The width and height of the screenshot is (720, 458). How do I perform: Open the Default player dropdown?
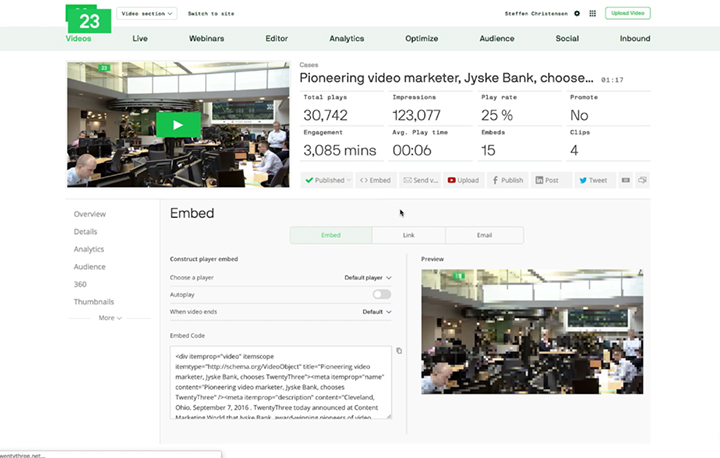tap(367, 277)
